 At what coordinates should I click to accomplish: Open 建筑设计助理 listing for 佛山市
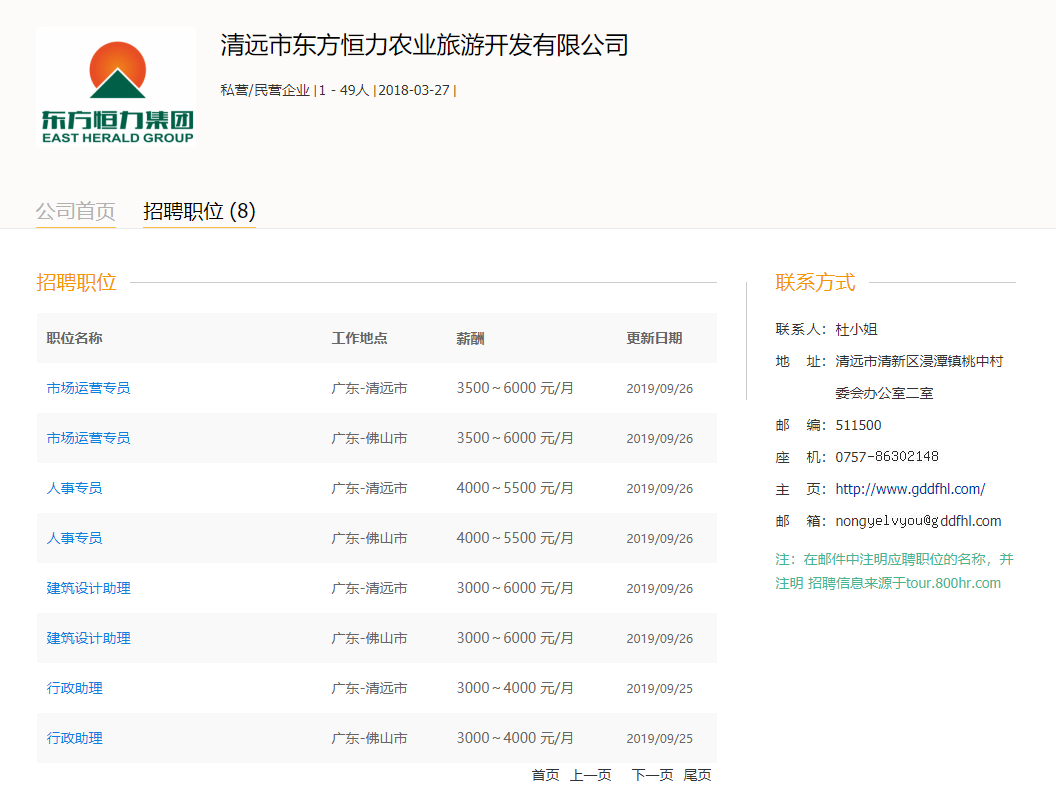click(88, 638)
